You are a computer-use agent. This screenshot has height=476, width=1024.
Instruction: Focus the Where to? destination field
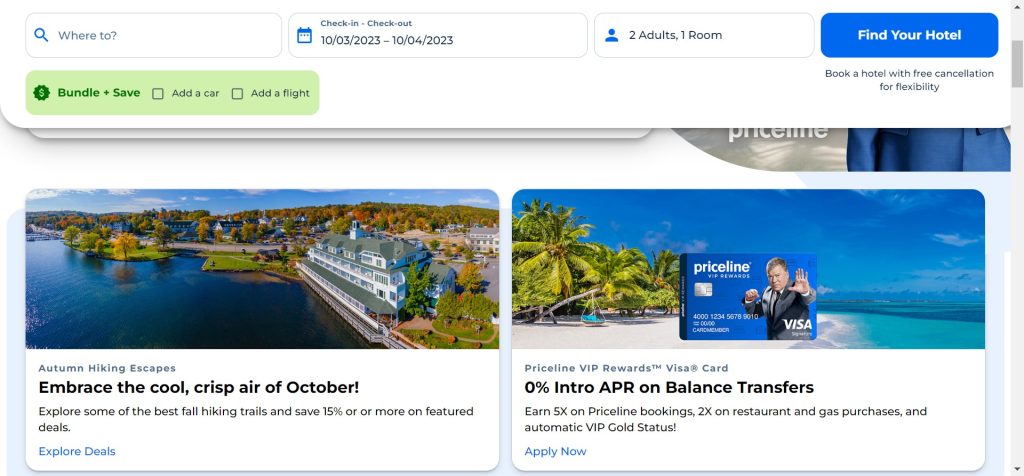click(x=160, y=35)
